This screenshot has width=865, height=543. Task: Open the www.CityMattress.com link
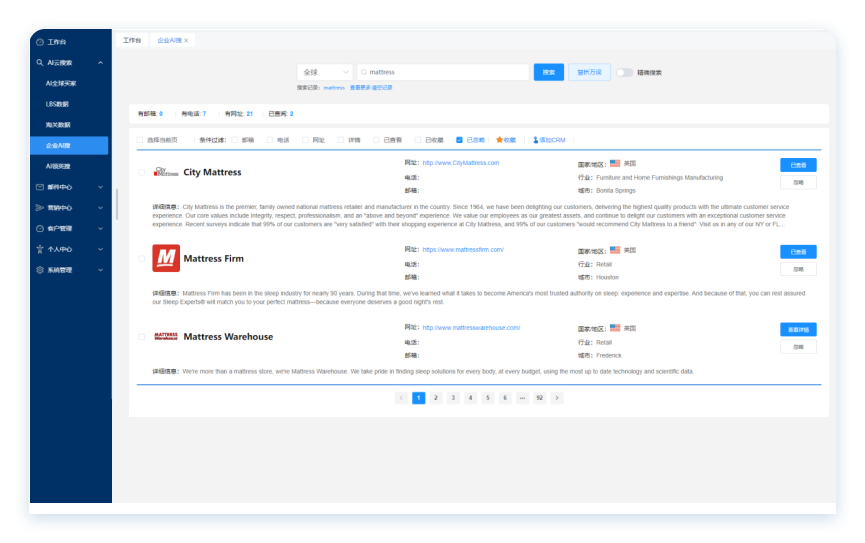click(x=461, y=163)
